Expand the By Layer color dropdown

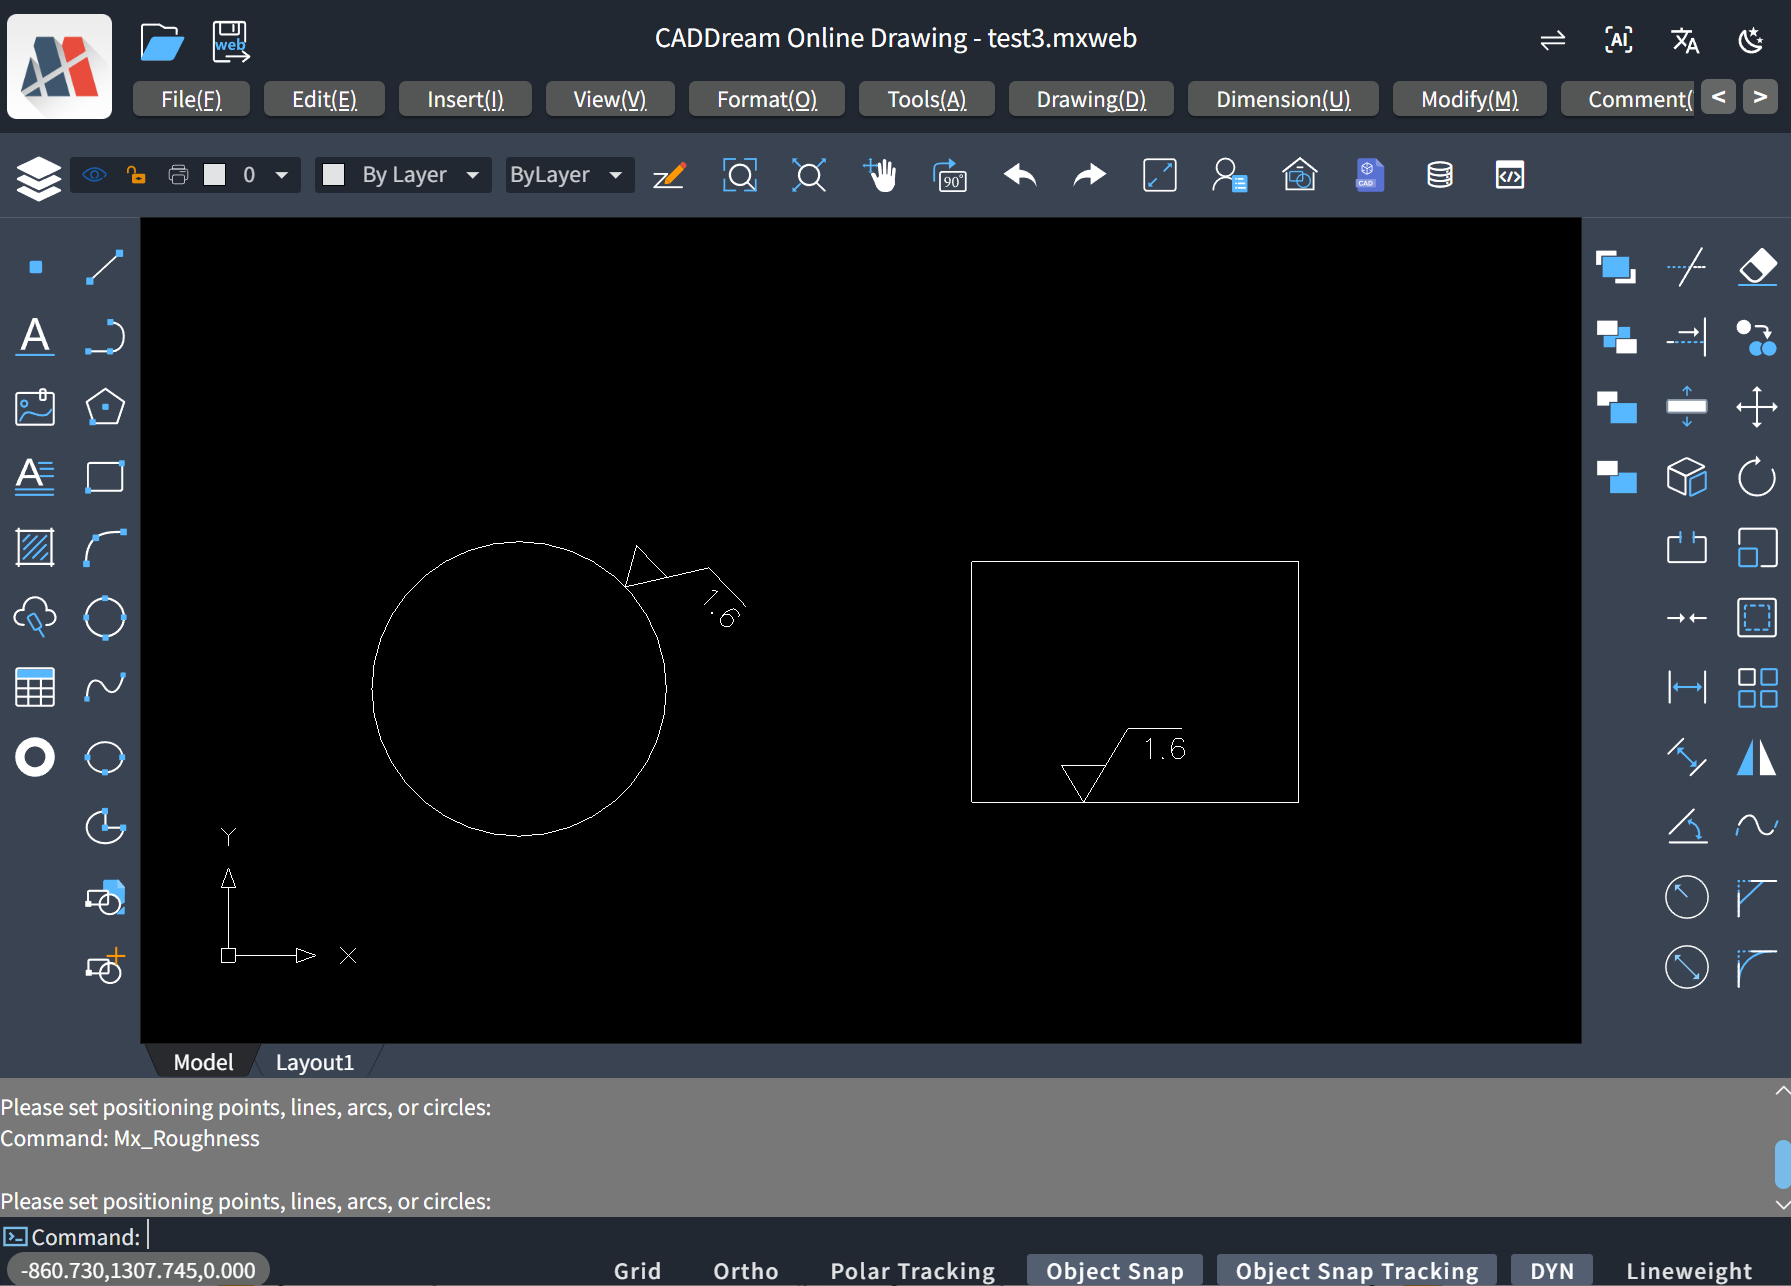click(472, 175)
